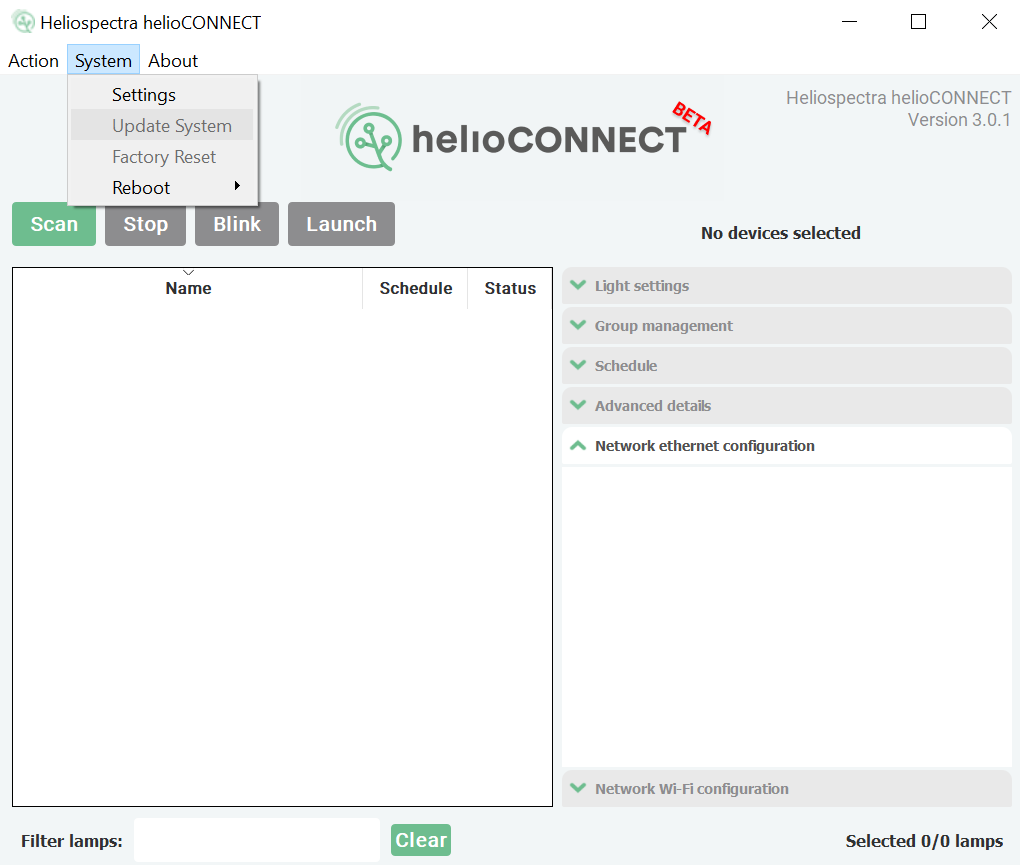Maximize the helioCONNECT window
1020x865 pixels.
[x=919, y=22]
